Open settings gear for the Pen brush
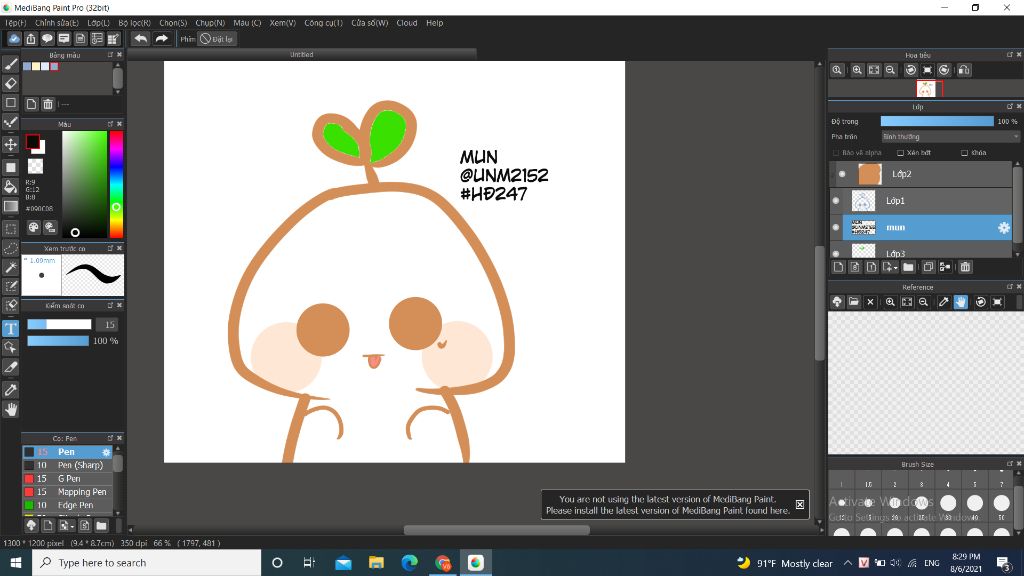The image size is (1024, 576). pyautogui.click(x=106, y=452)
